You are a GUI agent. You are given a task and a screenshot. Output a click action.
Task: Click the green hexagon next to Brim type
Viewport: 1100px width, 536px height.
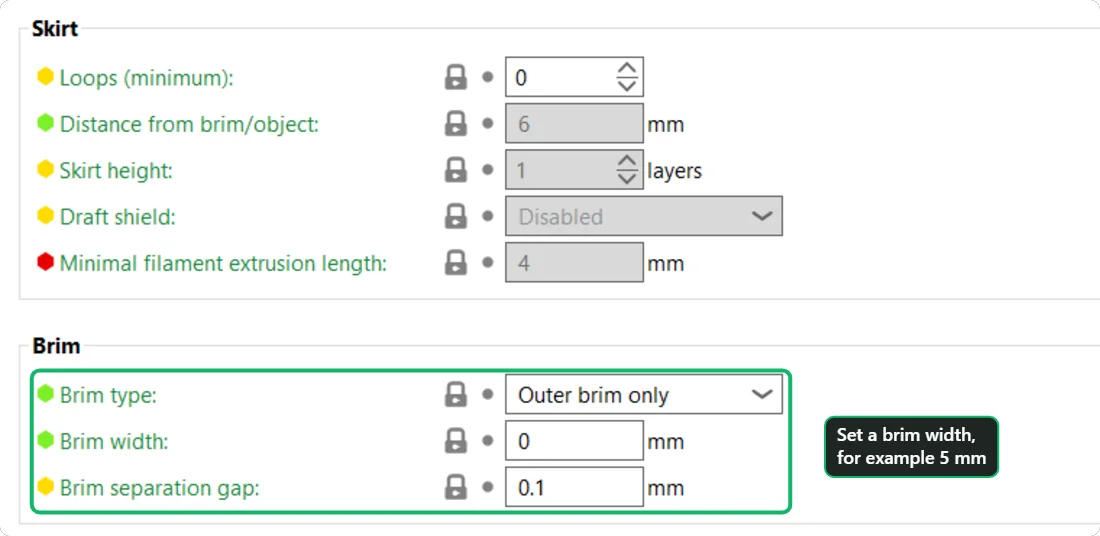tap(46, 394)
